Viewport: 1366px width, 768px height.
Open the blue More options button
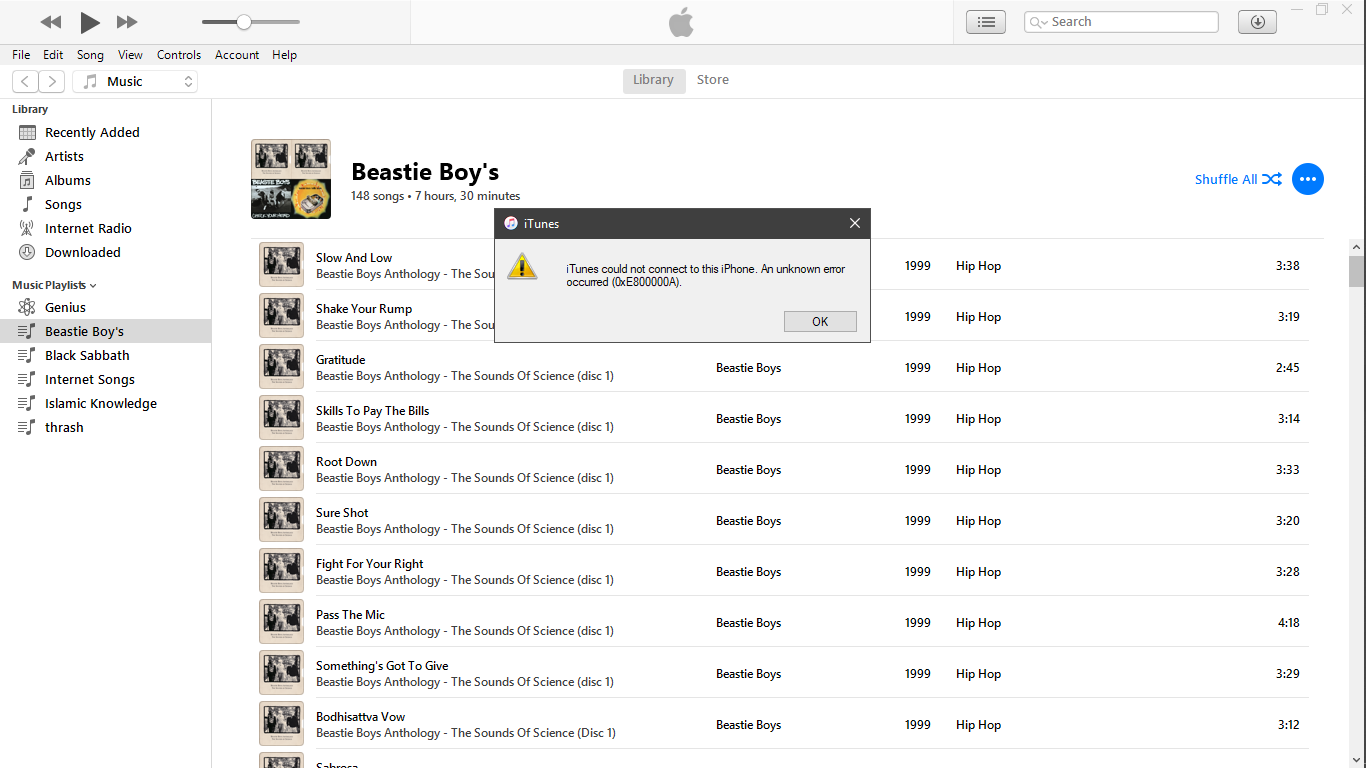click(1308, 179)
